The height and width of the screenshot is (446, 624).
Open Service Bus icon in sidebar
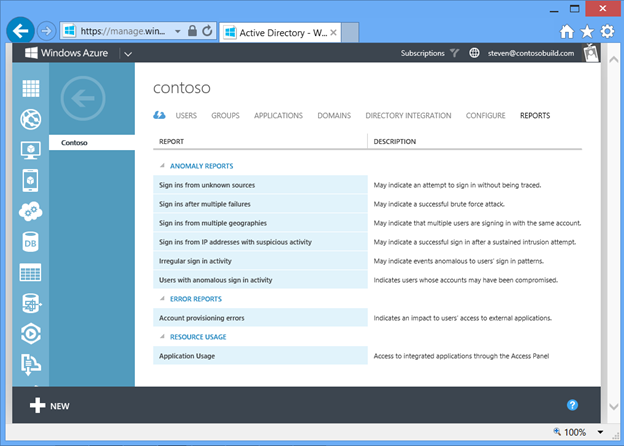pos(31,364)
